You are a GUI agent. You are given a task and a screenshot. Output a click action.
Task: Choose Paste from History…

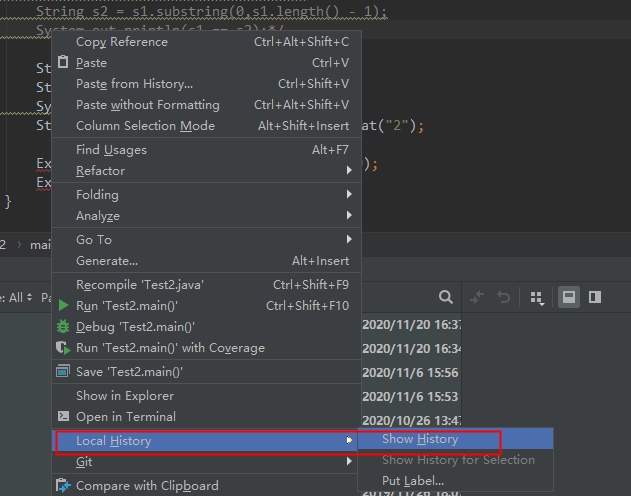[x=206, y=84]
